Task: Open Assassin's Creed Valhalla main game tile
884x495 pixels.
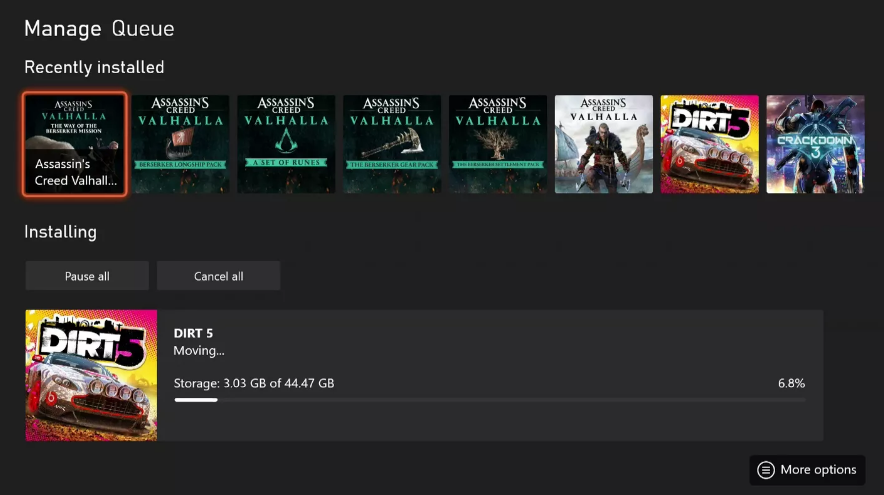Action: [604, 144]
